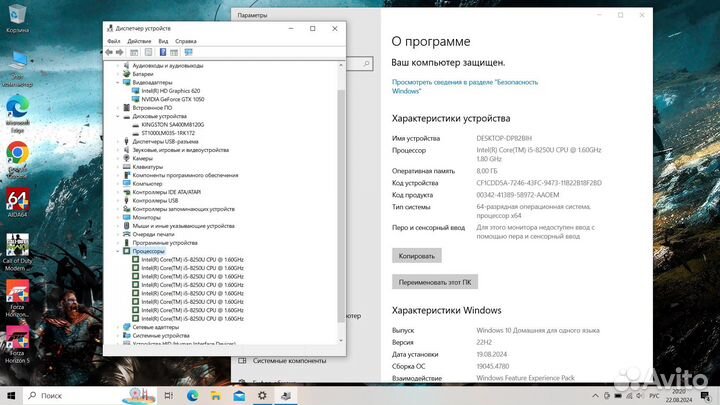Screen dimensions: 720x405
Task: Collapse the Процессоры node
Action: tap(118, 251)
